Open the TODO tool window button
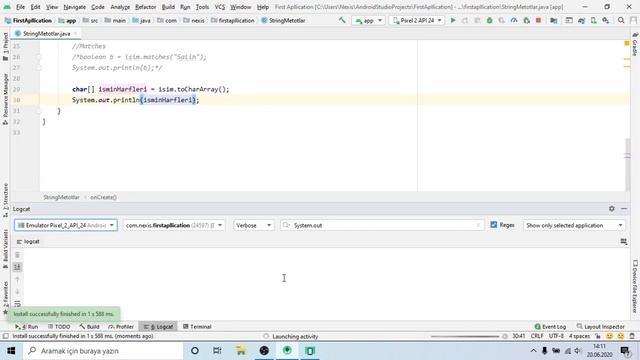 pos(59,327)
